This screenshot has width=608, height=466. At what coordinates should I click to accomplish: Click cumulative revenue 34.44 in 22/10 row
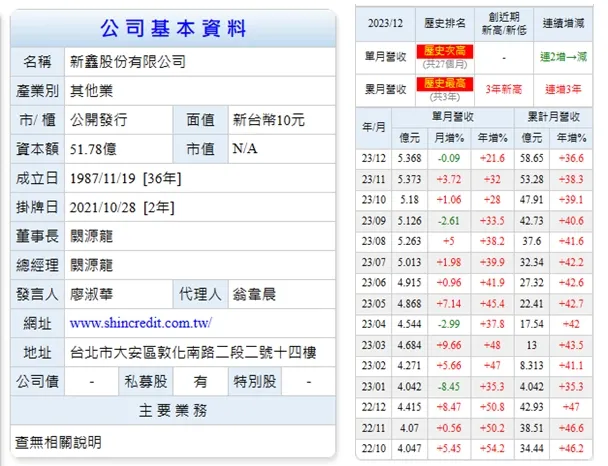click(532, 449)
